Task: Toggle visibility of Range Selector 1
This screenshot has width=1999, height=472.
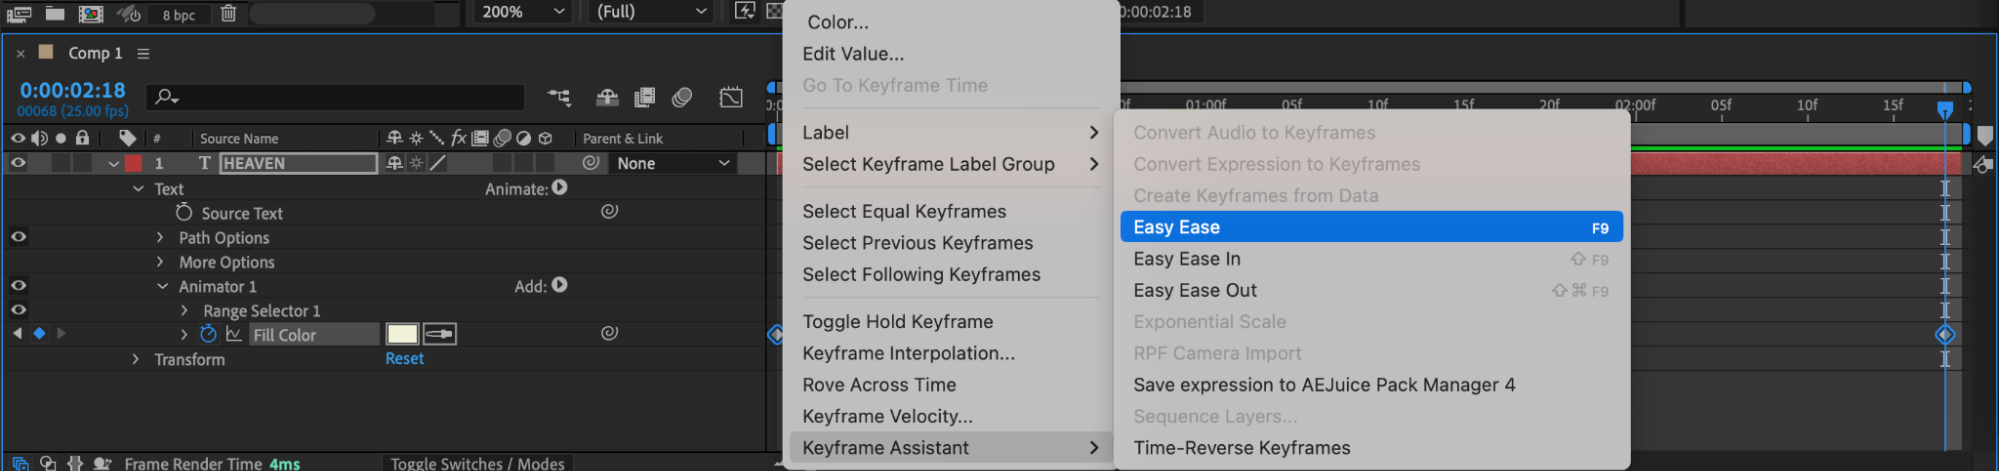Action: 18,310
